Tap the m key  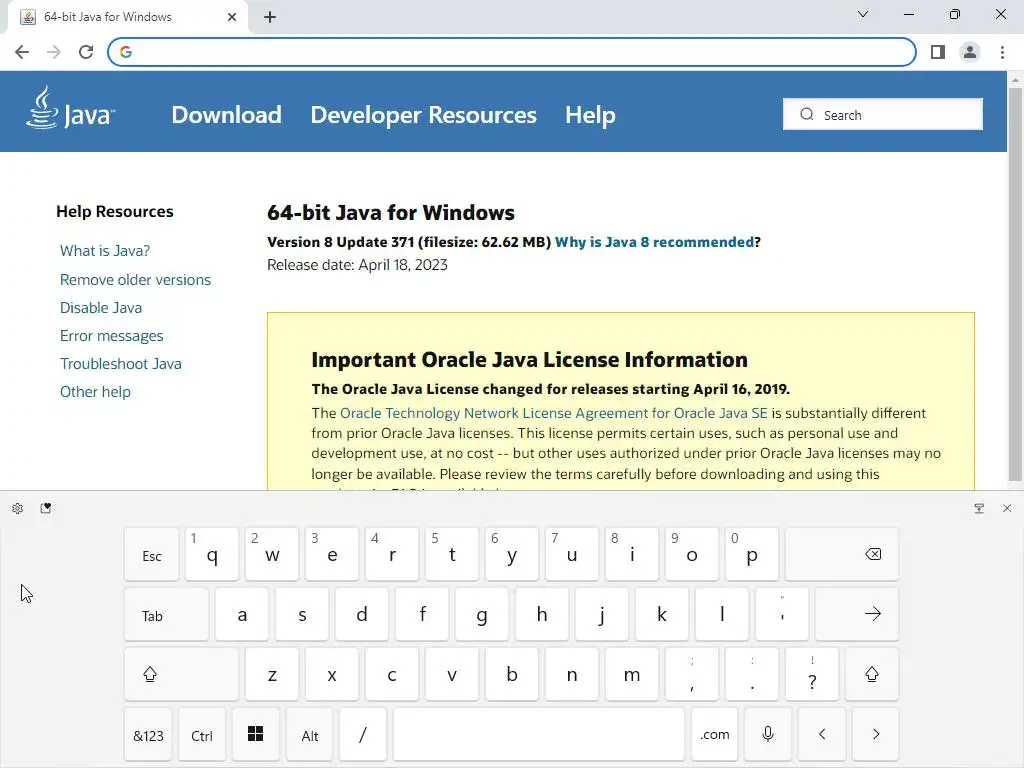(x=632, y=675)
